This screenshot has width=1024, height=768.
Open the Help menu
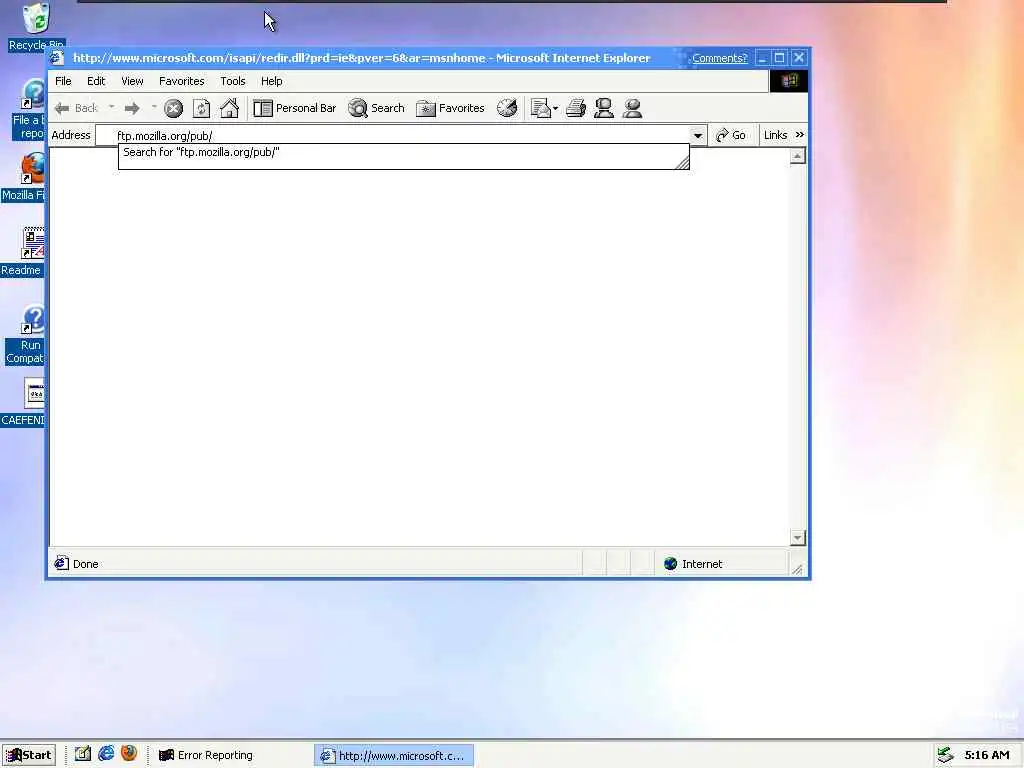(x=272, y=81)
